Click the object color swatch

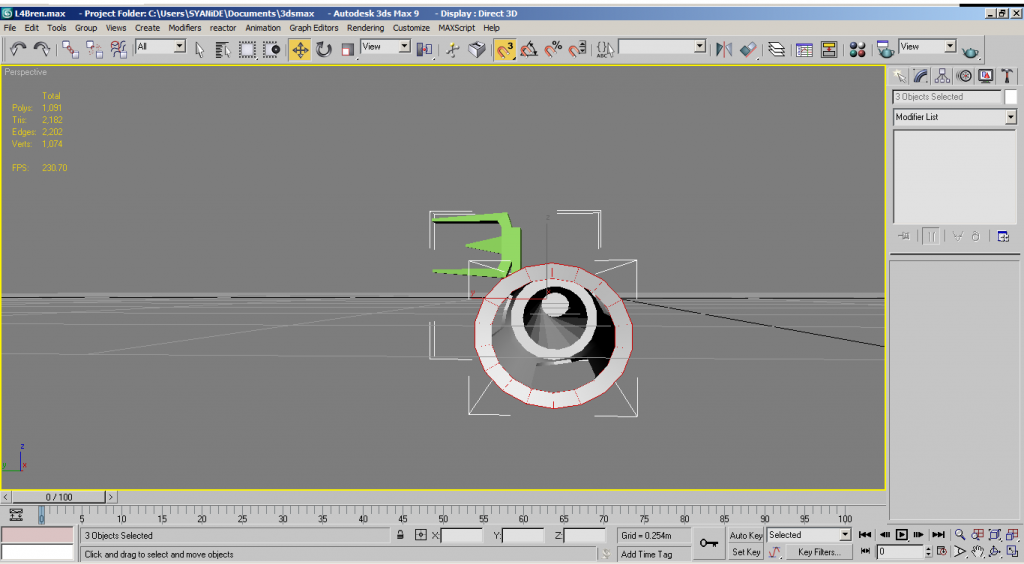tap(1011, 97)
